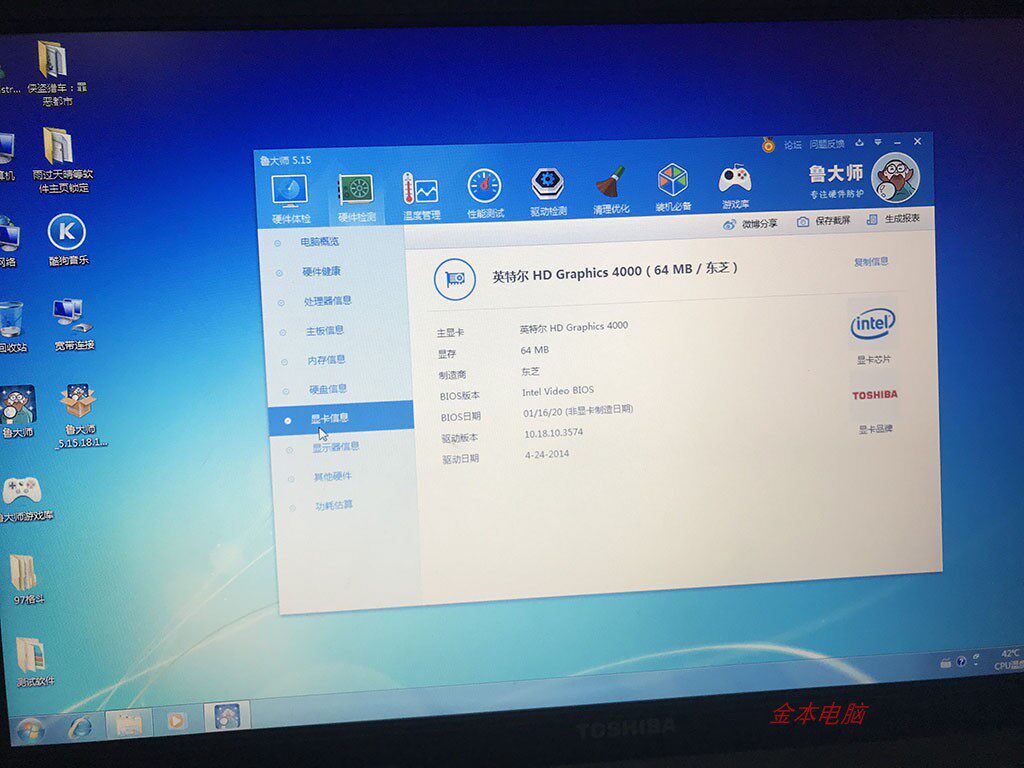
Task: Select 处理器信息 in sidebar
Action: 327,300
